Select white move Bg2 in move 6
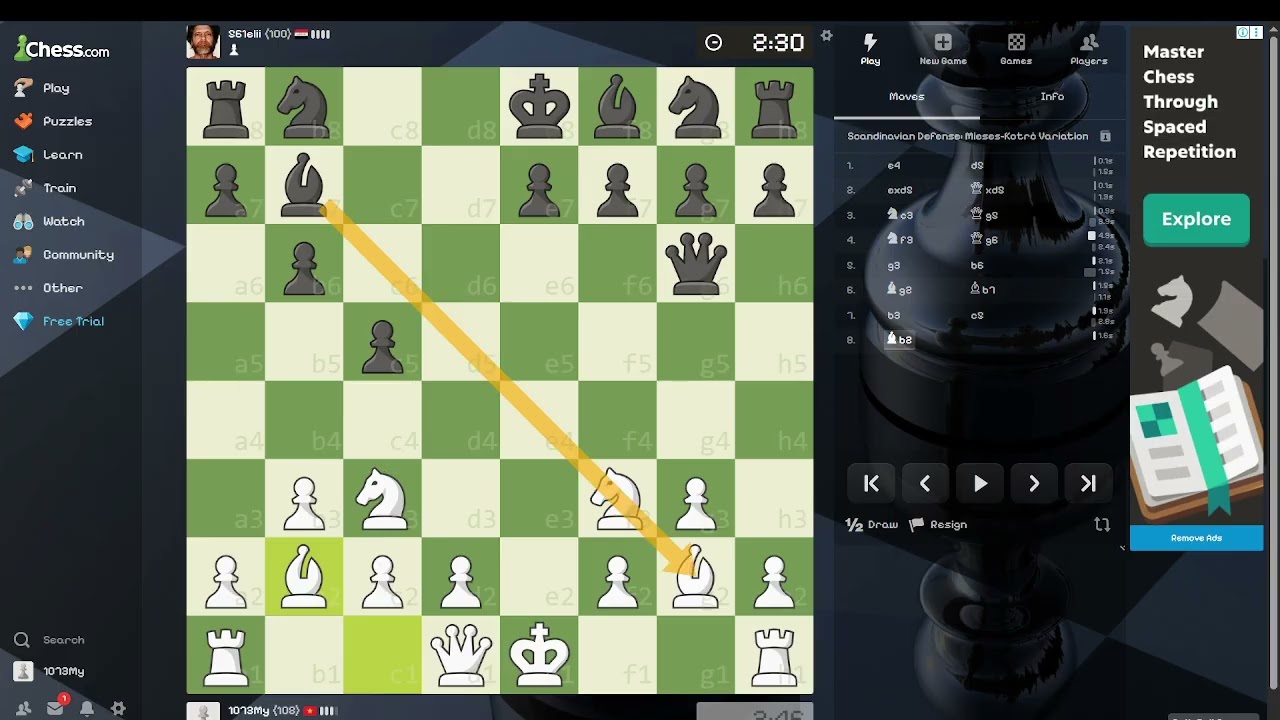Image resolution: width=1280 pixels, height=720 pixels. coord(900,290)
